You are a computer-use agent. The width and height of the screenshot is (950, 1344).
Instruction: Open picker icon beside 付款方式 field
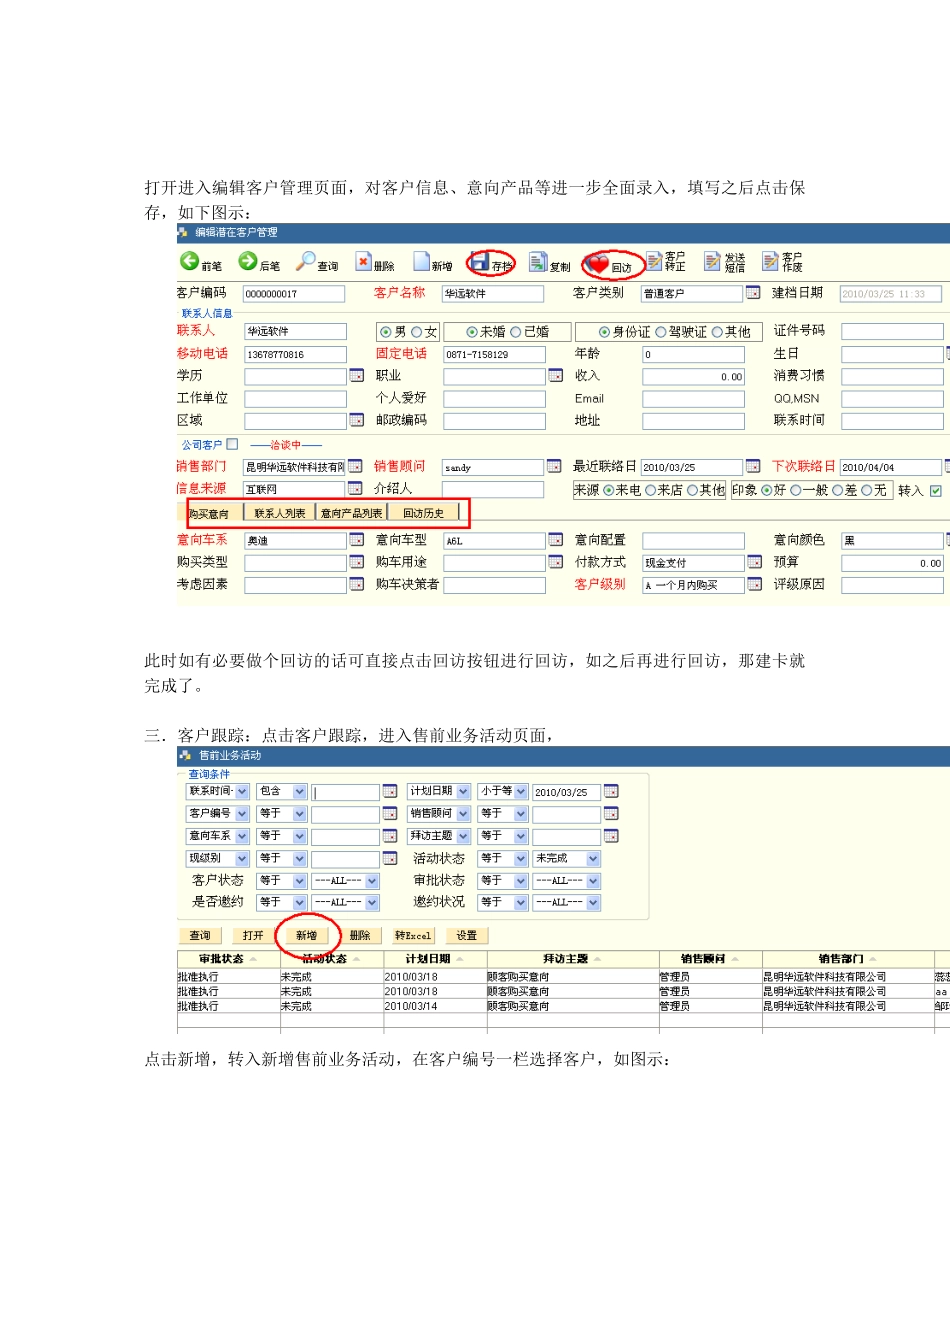(755, 562)
